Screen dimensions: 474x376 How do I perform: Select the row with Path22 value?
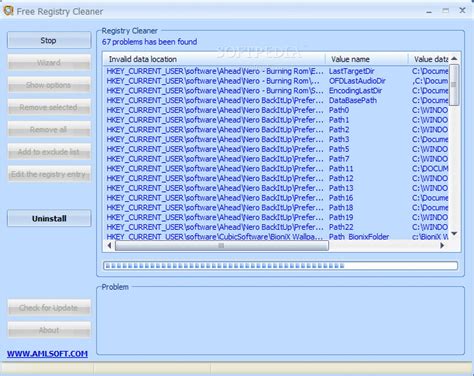pyautogui.click(x=277, y=227)
